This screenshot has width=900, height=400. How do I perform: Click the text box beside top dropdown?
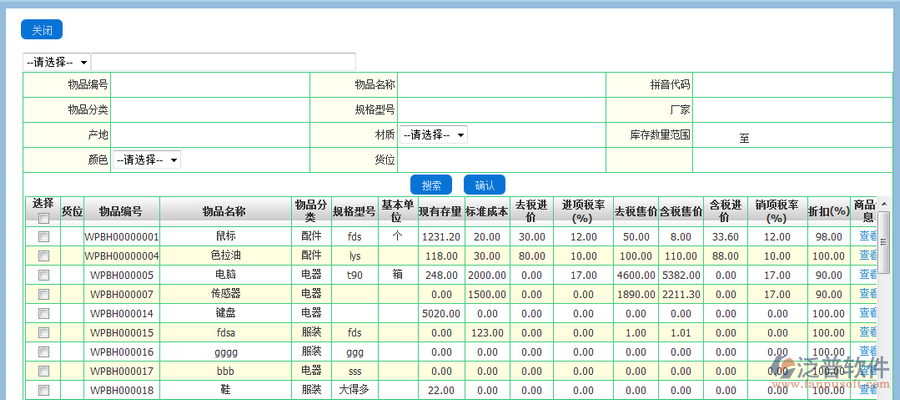pyautogui.click(x=223, y=62)
